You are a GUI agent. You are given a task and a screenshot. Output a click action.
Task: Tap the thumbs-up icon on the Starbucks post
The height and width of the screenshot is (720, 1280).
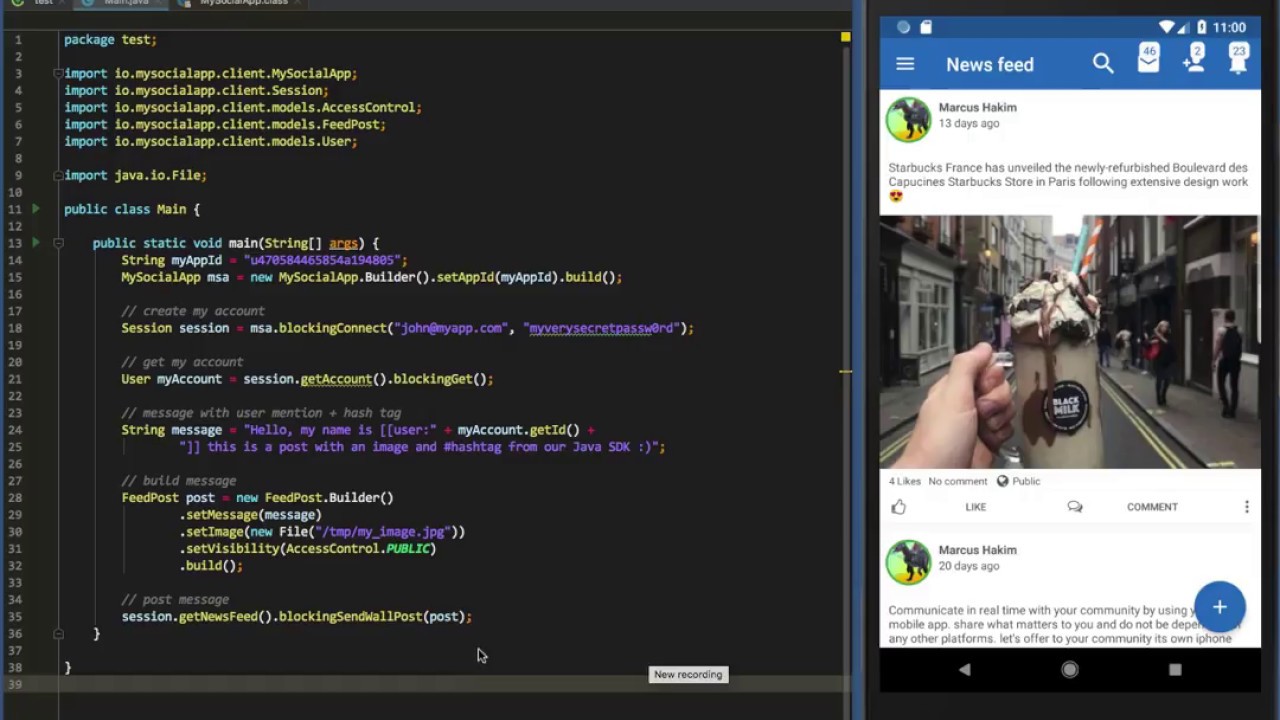899,507
